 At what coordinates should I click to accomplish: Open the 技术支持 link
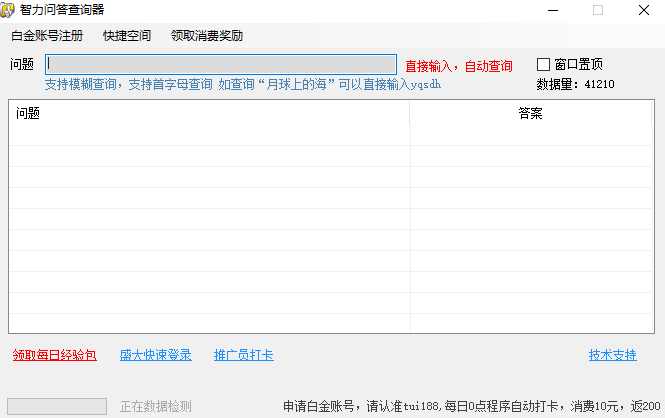(x=612, y=355)
